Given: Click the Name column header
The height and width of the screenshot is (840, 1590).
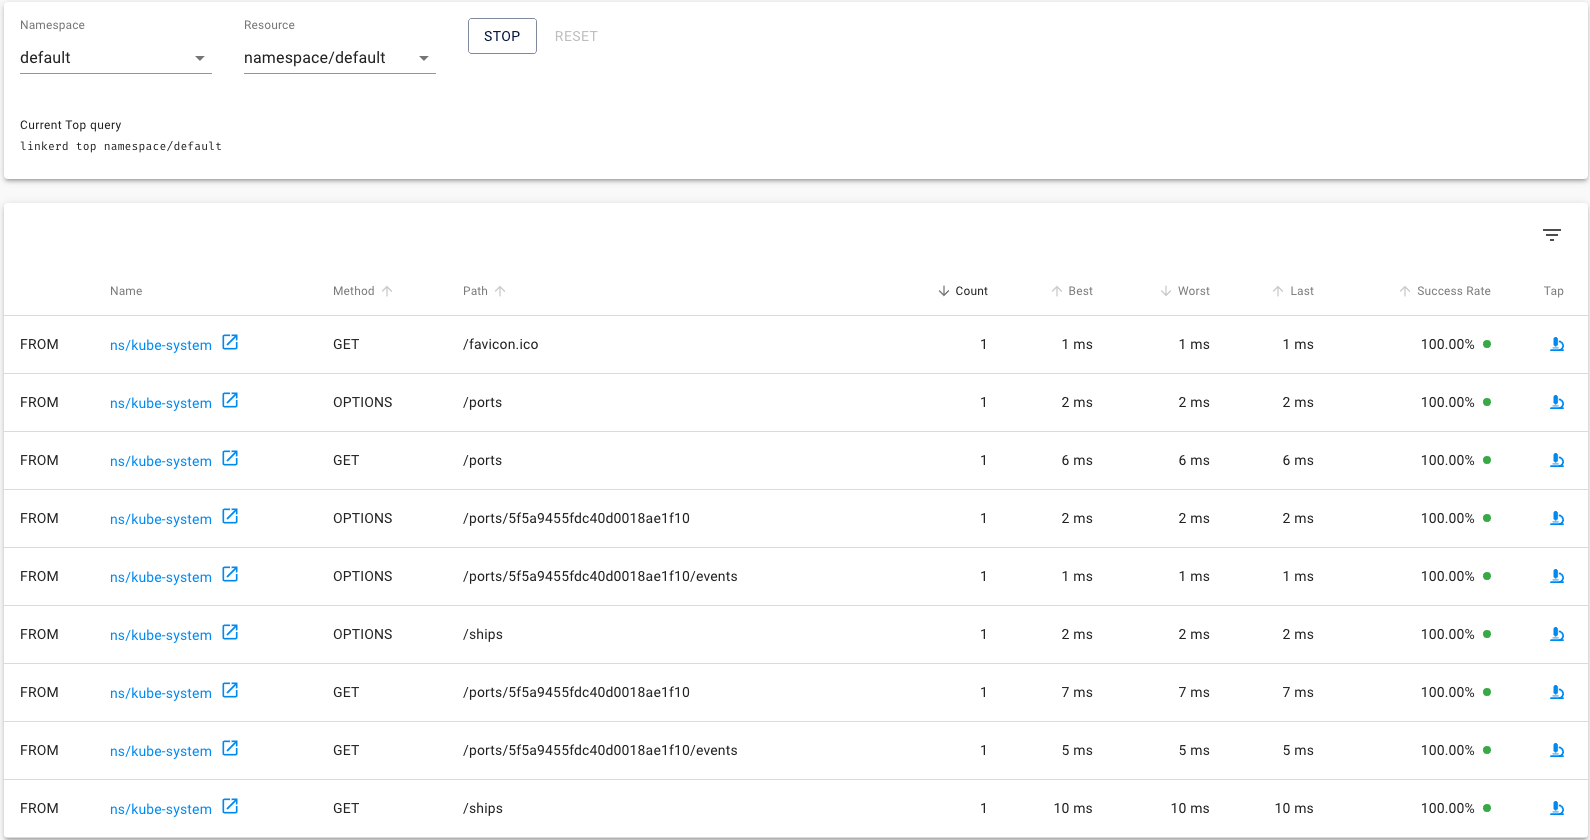Looking at the screenshot, I should point(126,291).
